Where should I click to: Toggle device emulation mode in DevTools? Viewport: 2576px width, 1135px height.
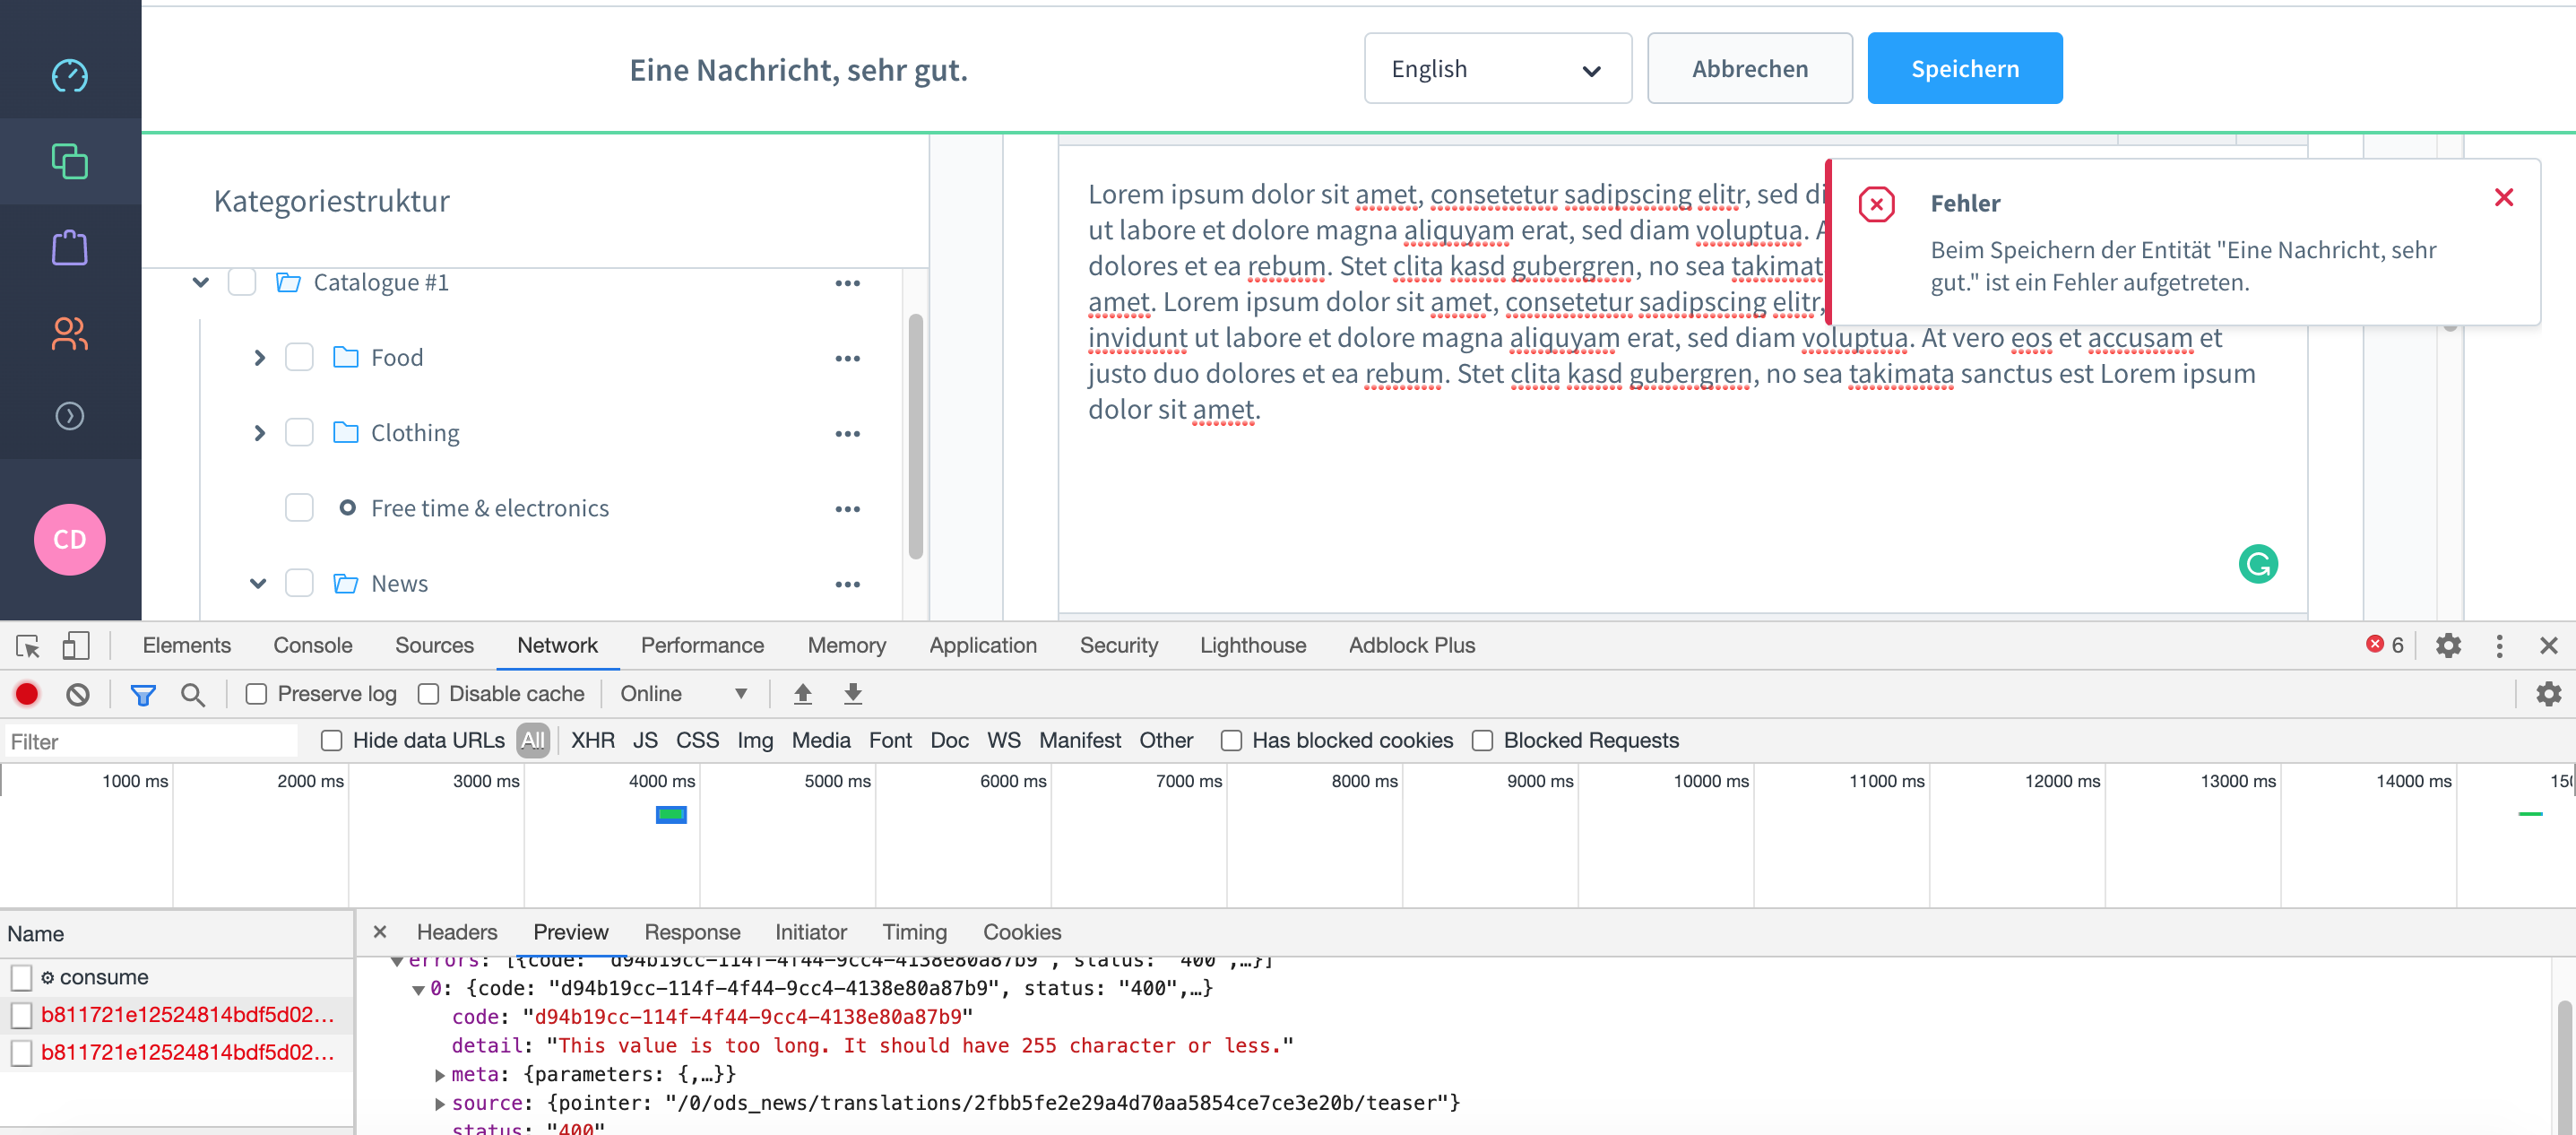click(x=75, y=645)
